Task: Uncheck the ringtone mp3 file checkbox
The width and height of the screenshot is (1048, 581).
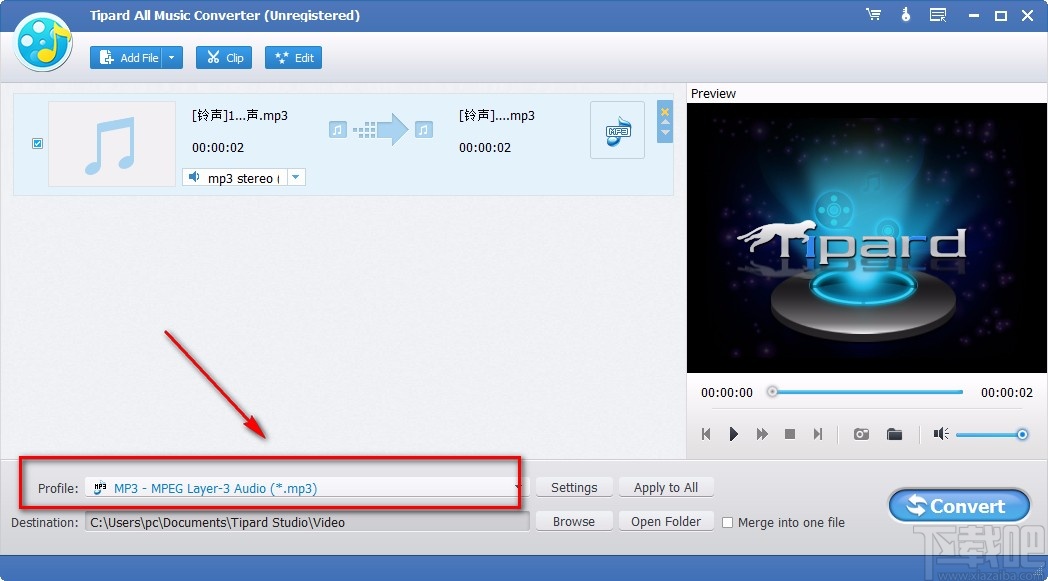Action: [x=37, y=143]
